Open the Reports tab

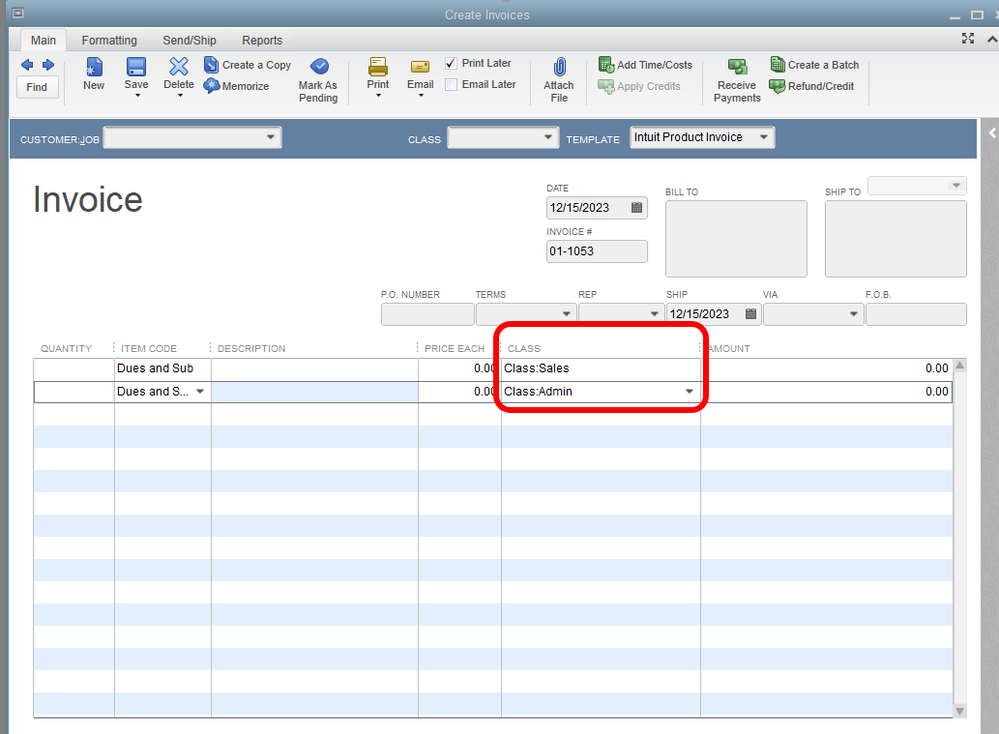point(262,40)
